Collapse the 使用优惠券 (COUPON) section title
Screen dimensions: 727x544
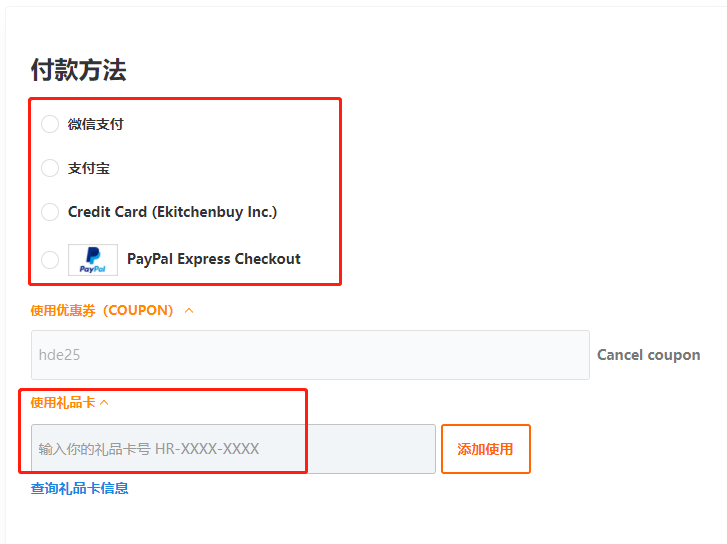pyautogui.click(x=102, y=310)
